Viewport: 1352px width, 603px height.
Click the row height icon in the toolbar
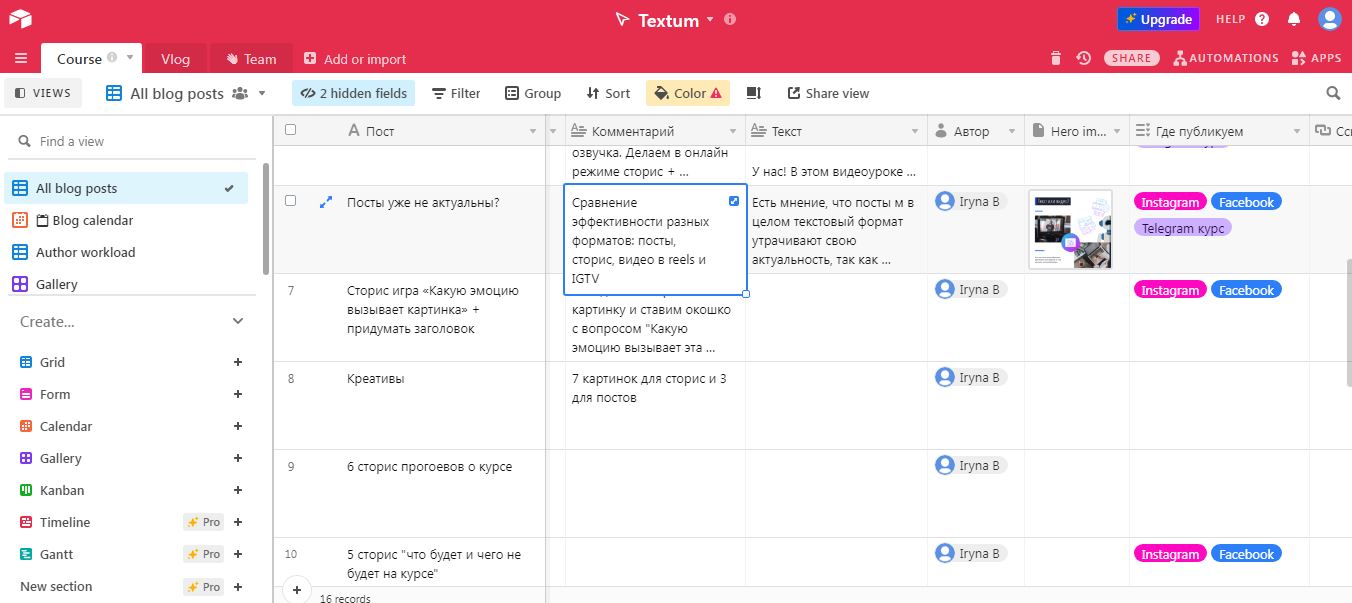[x=754, y=93]
